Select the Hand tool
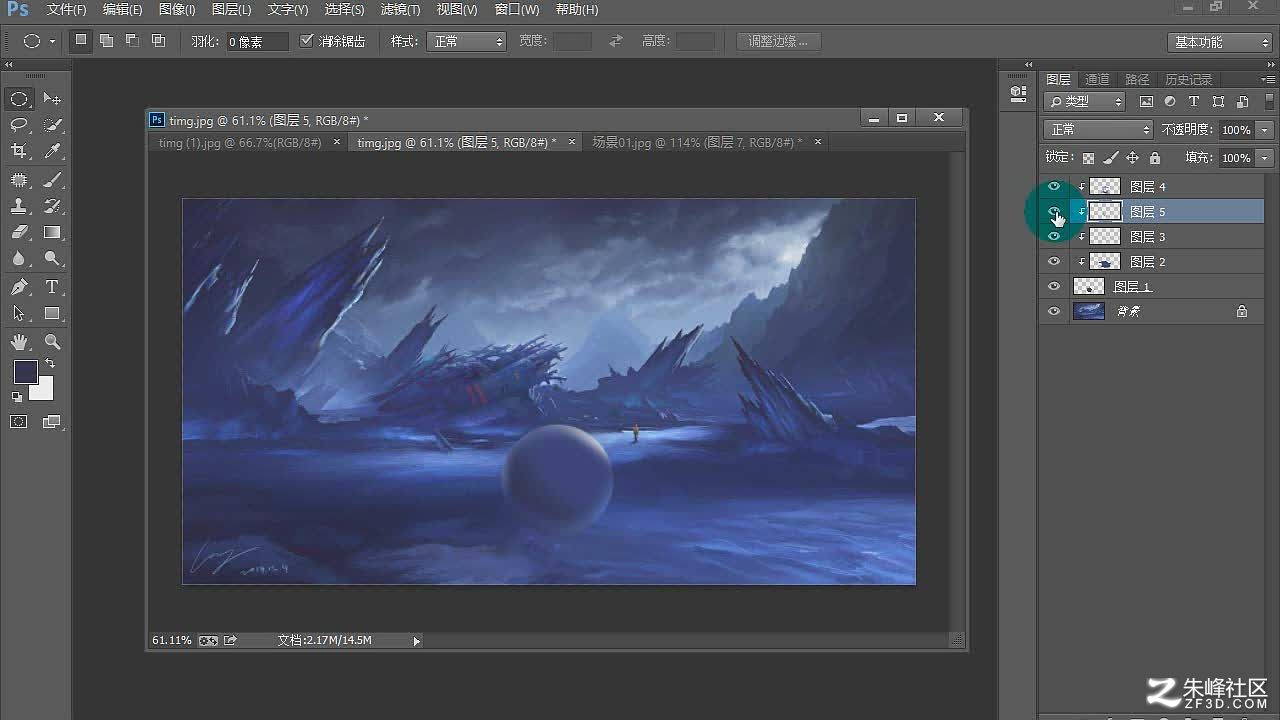Image resolution: width=1280 pixels, height=720 pixels. pos(19,342)
